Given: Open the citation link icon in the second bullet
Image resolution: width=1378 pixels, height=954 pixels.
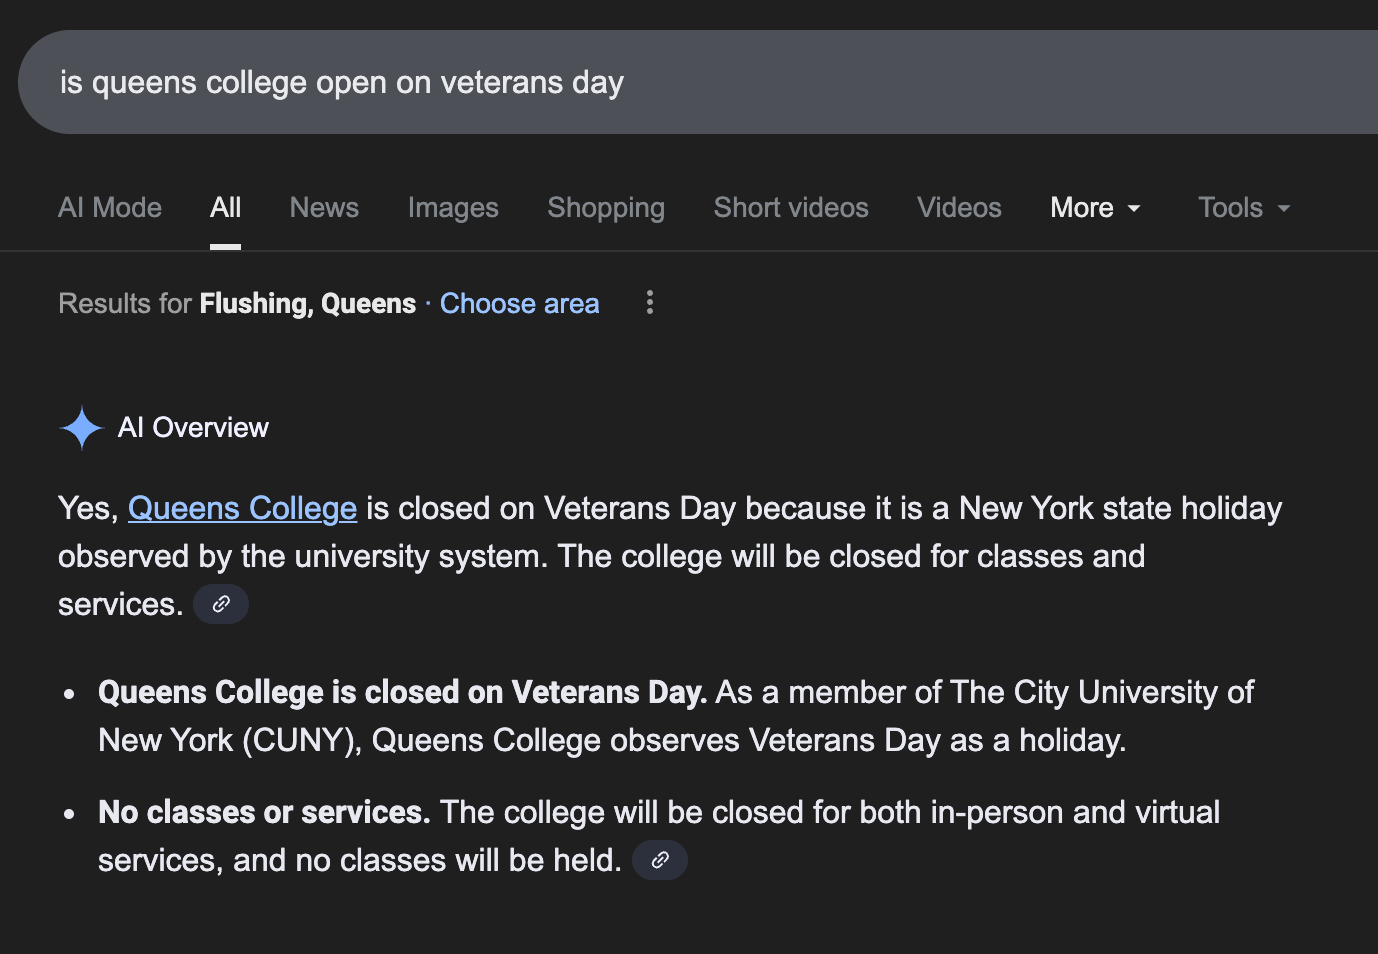Looking at the screenshot, I should [659, 859].
